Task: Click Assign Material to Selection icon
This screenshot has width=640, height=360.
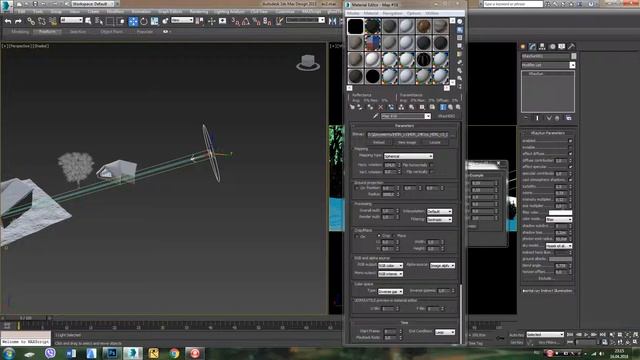Action: click(370, 107)
